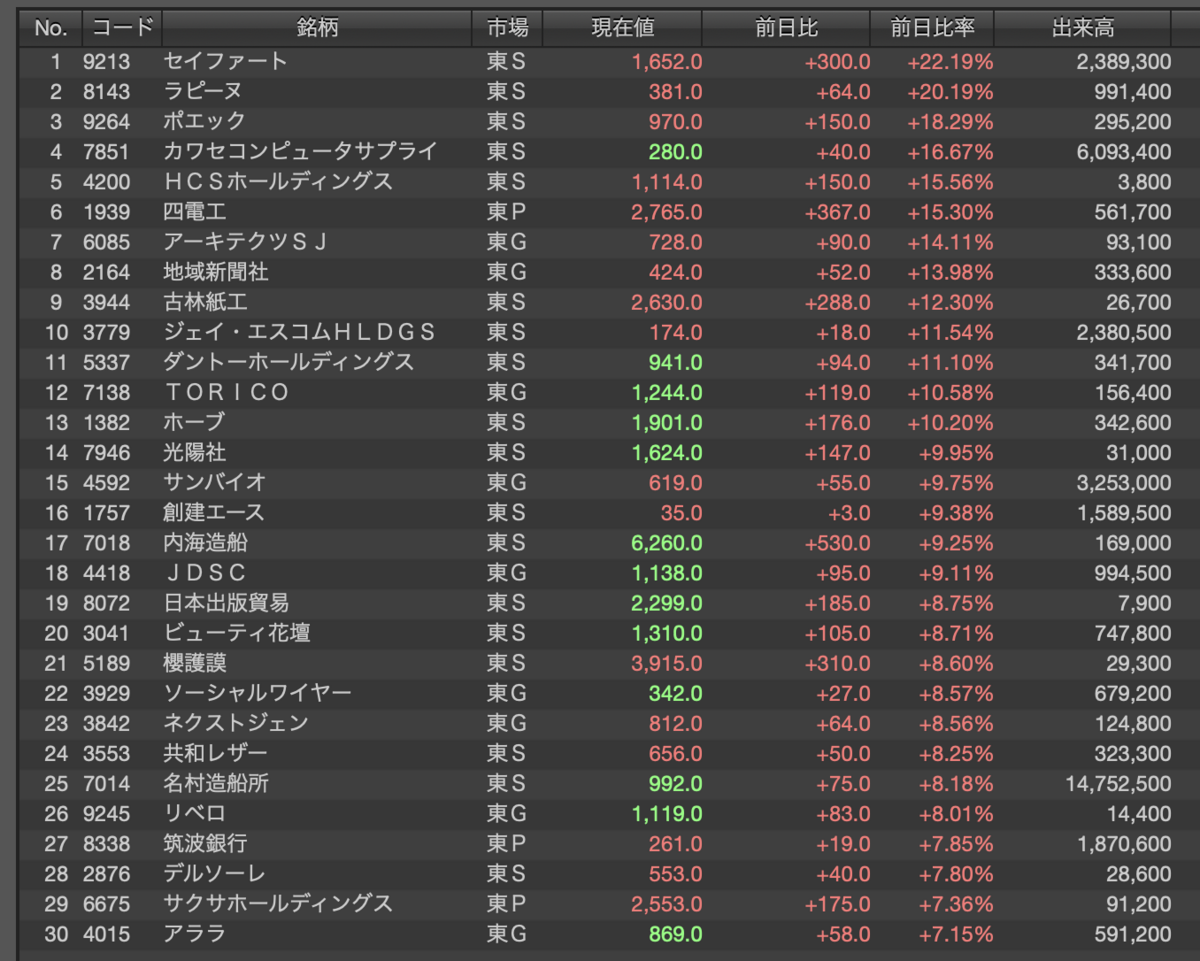The width and height of the screenshot is (1200, 961).
Task: Click volume 3,800 for ＨＣＳホールディングス
Action: (x=1145, y=182)
